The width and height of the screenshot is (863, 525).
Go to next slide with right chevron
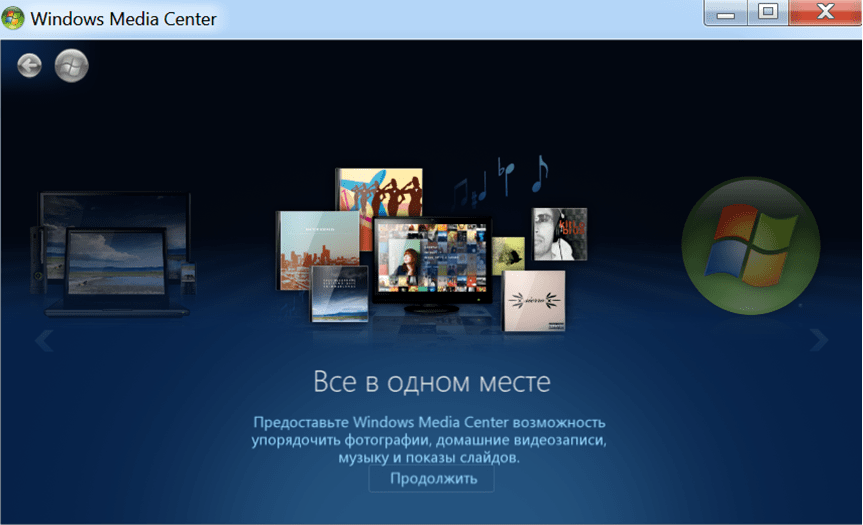point(819,340)
